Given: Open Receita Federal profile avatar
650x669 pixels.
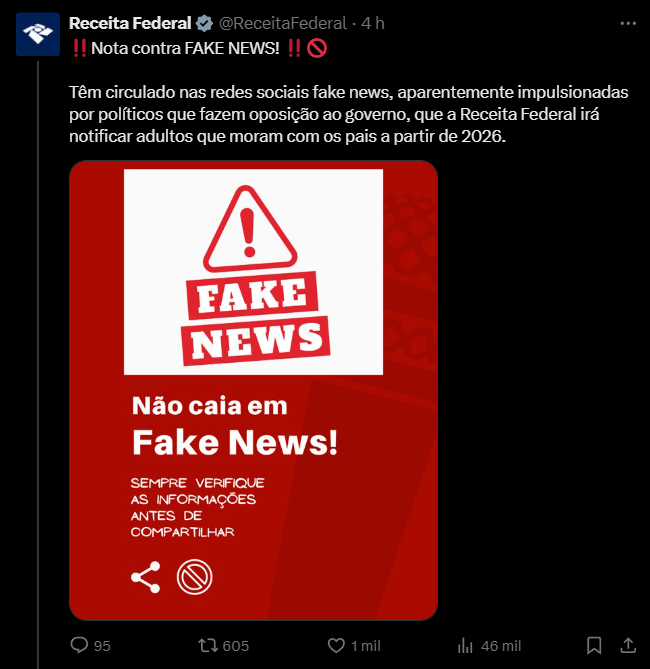Looking at the screenshot, I should pos(38,34).
